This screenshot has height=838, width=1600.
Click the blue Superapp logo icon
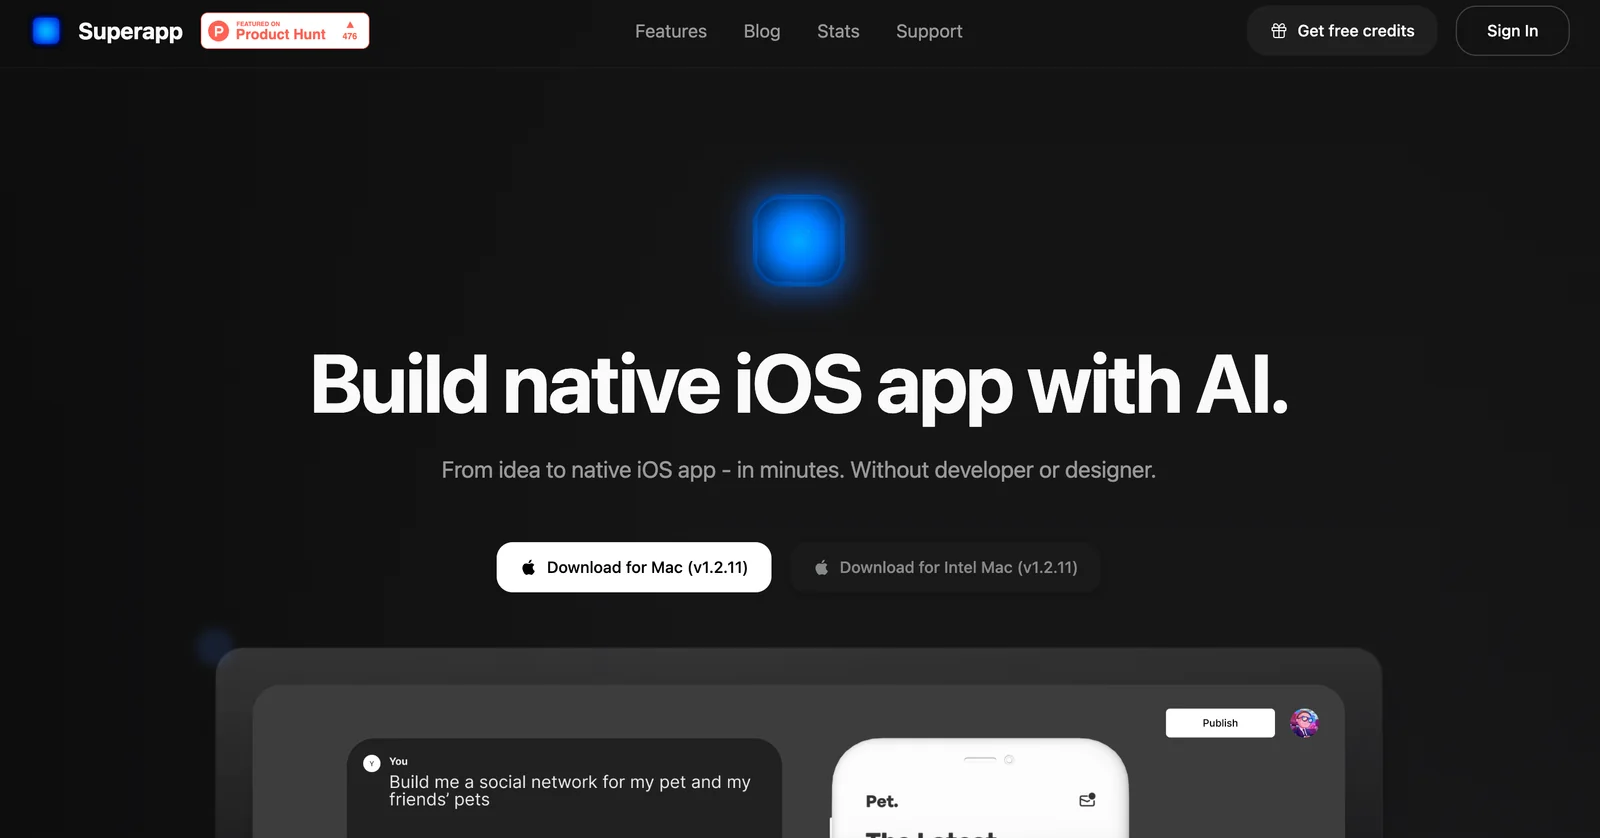click(x=46, y=31)
